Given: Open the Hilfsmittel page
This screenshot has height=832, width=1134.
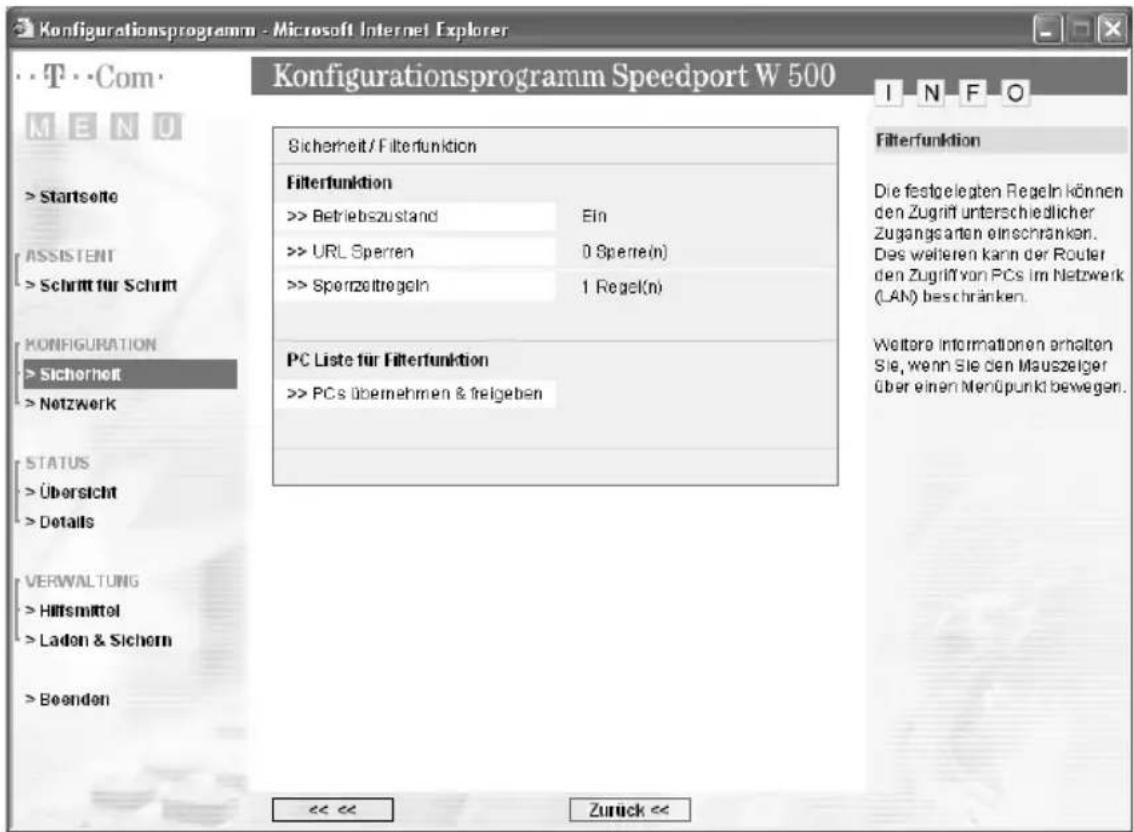Looking at the screenshot, I should [72, 611].
